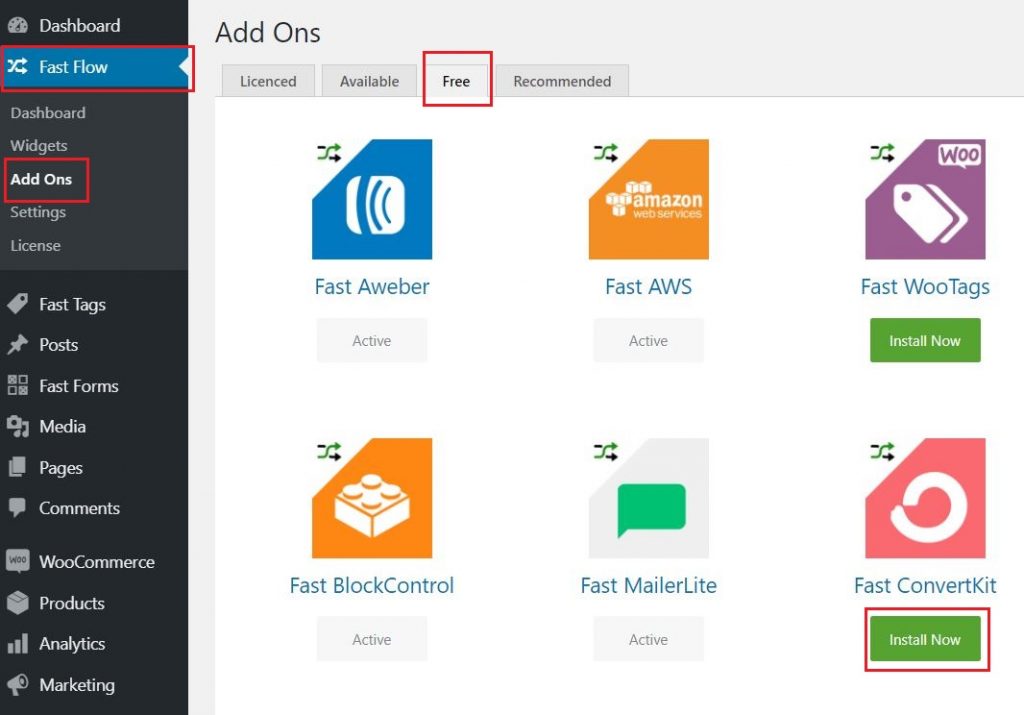
Task: Click the Media icon in sidebar
Action: click(x=18, y=426)
